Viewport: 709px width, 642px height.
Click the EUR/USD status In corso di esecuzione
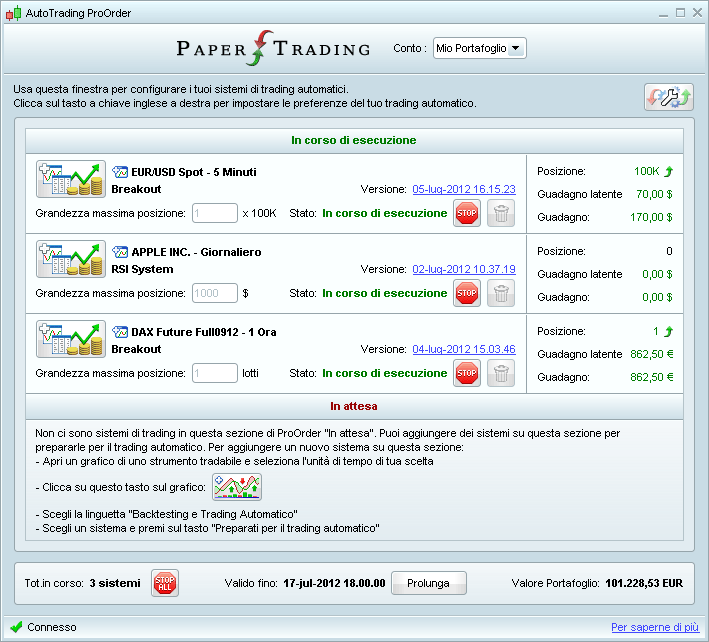tap(385, 213)
